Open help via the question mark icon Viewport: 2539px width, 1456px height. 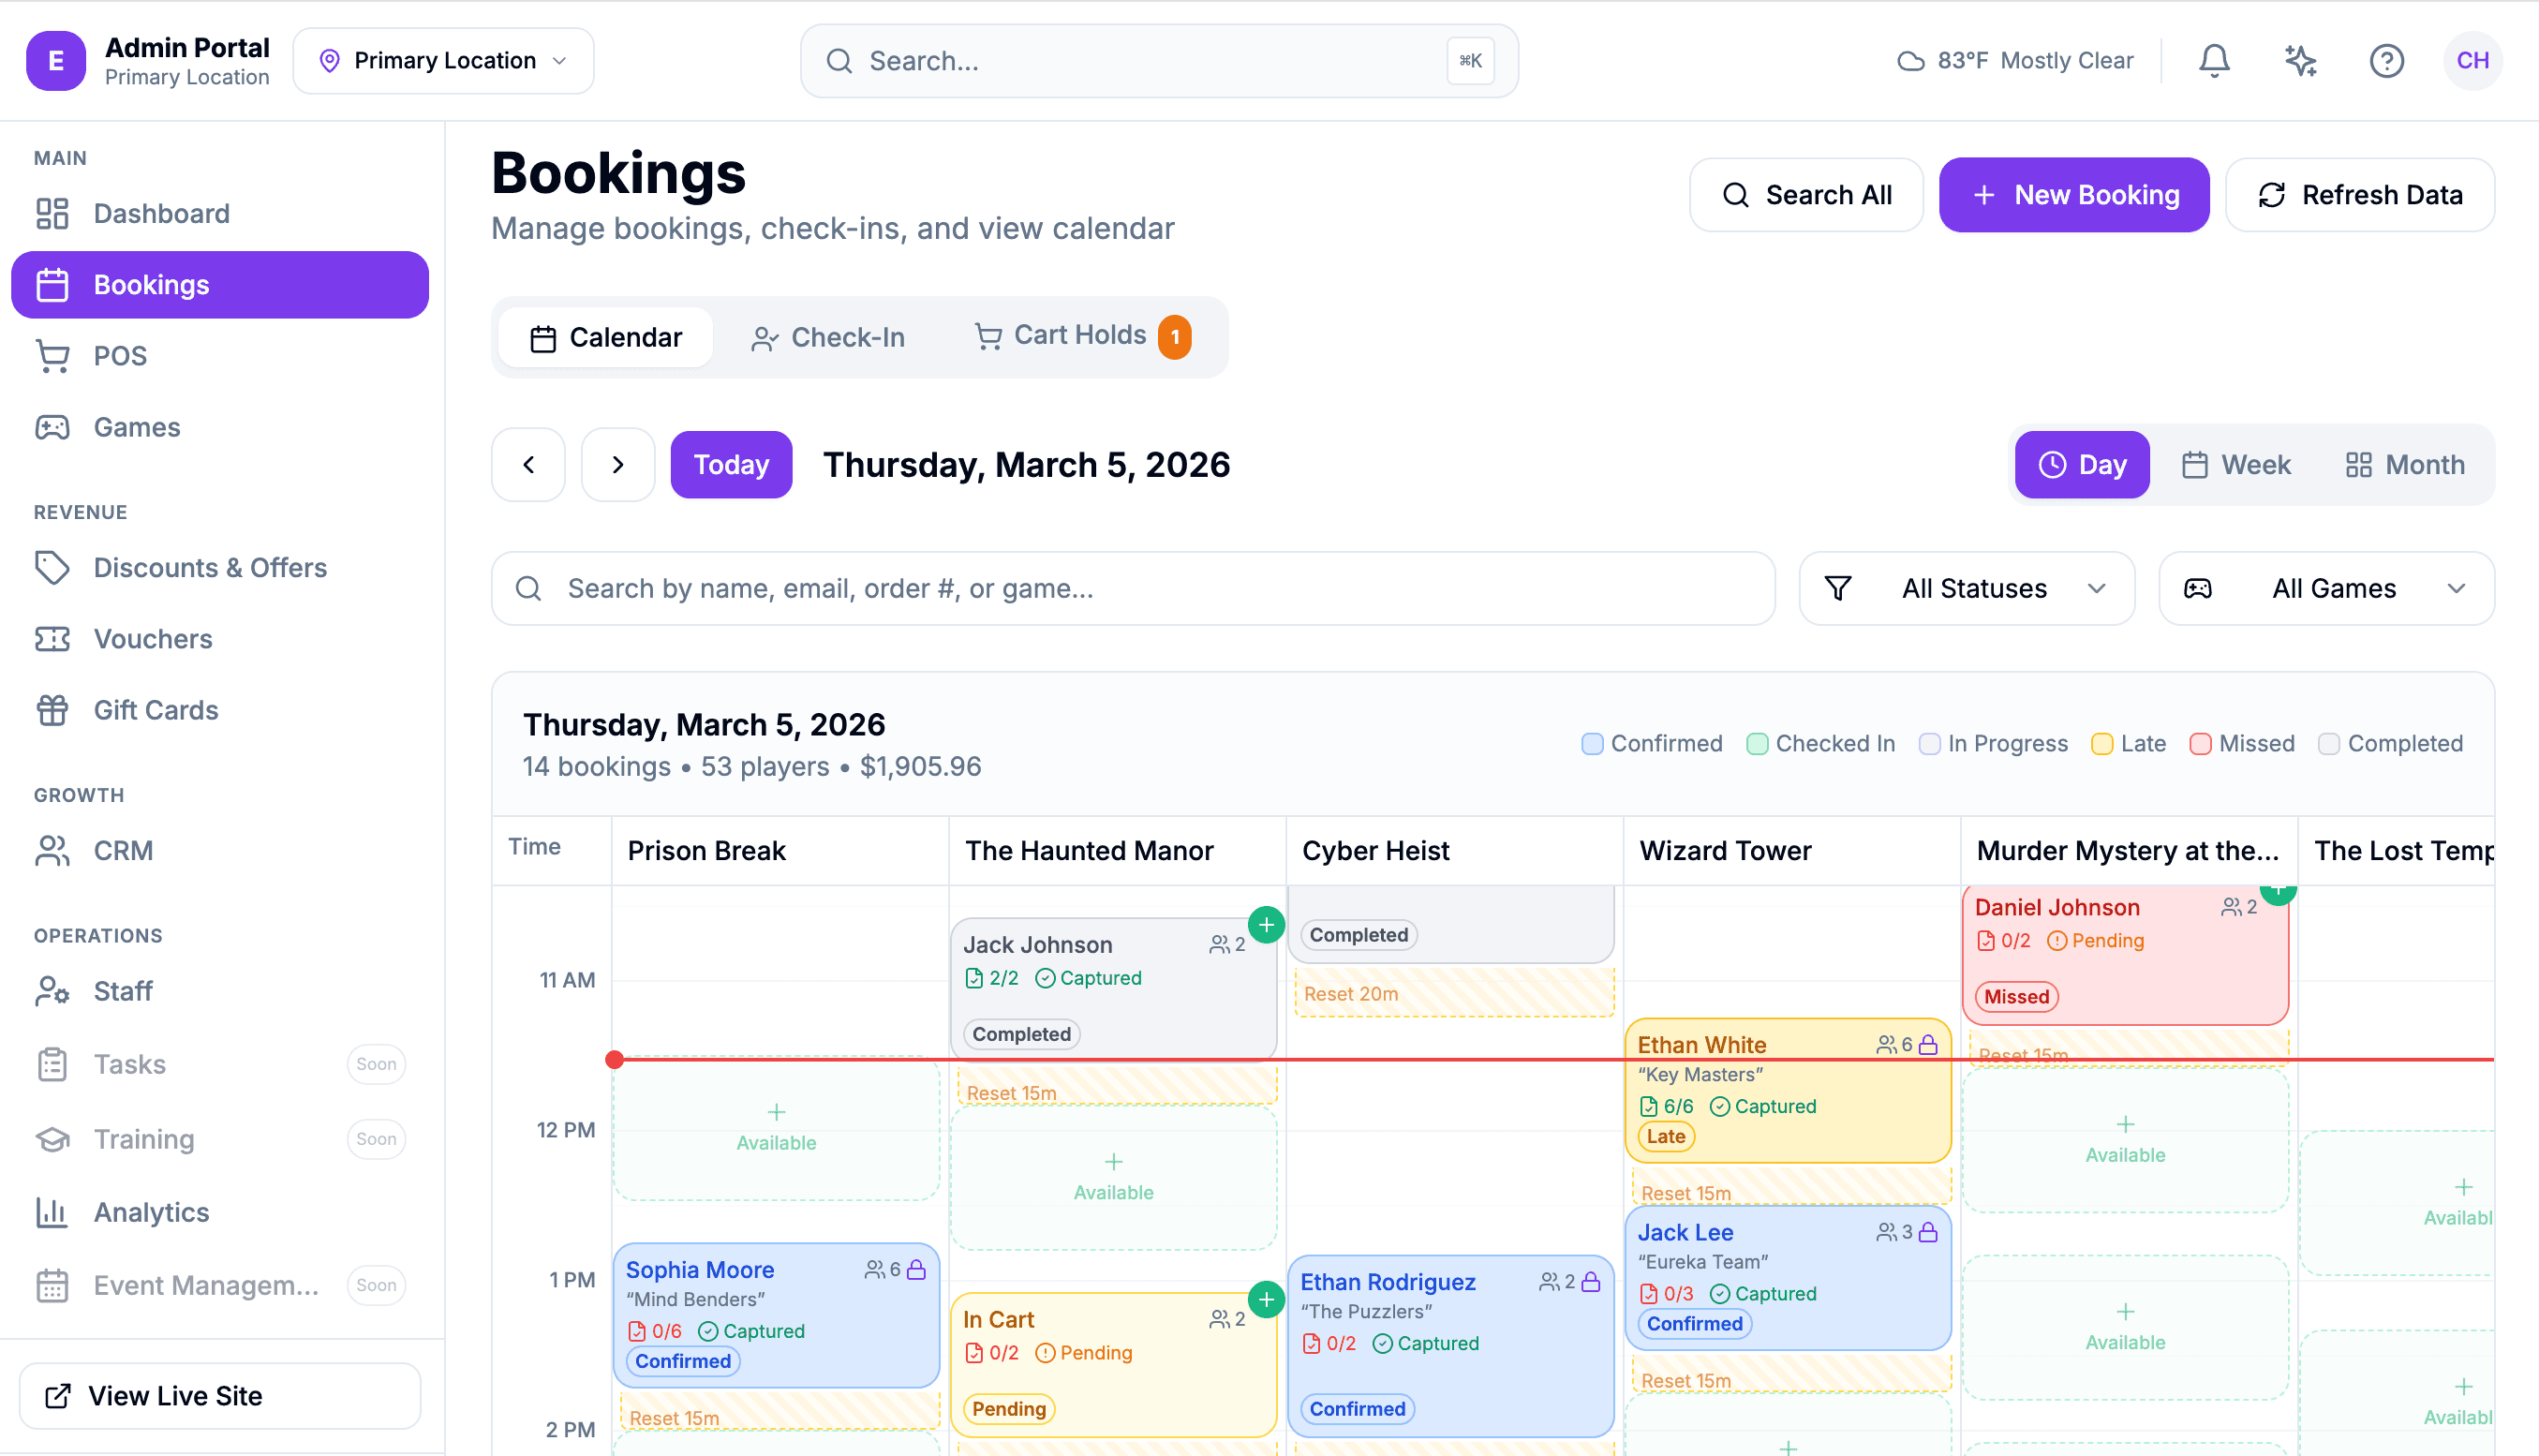pyautogui.click(x=2387, y=61)
